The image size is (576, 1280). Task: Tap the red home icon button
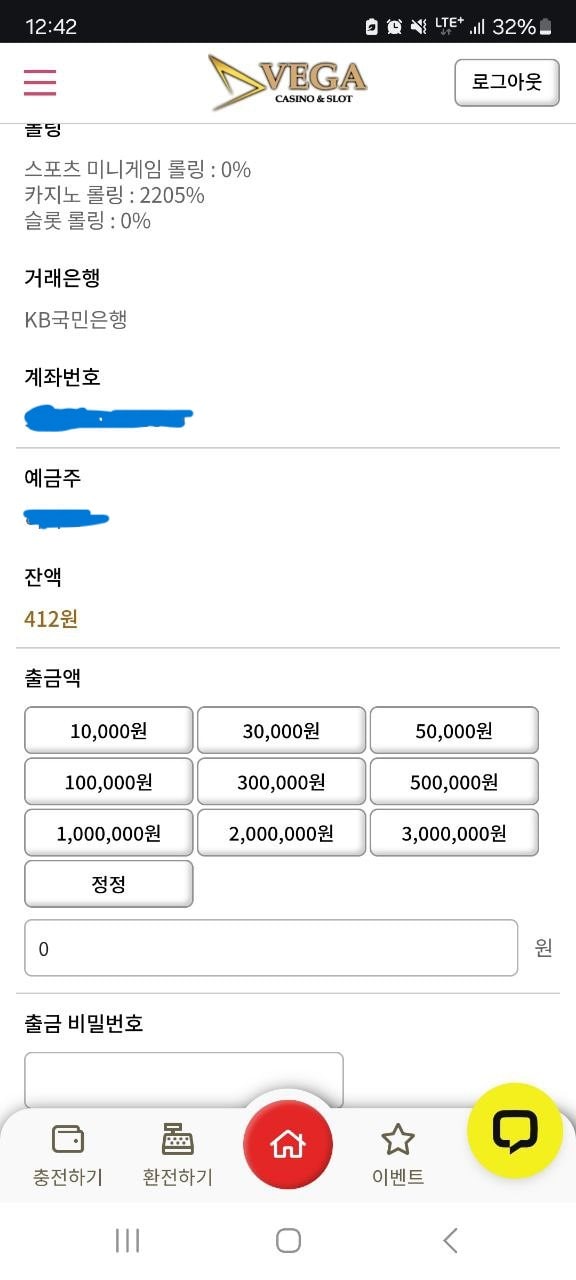pyautogui.click(x=288, y=1143)
